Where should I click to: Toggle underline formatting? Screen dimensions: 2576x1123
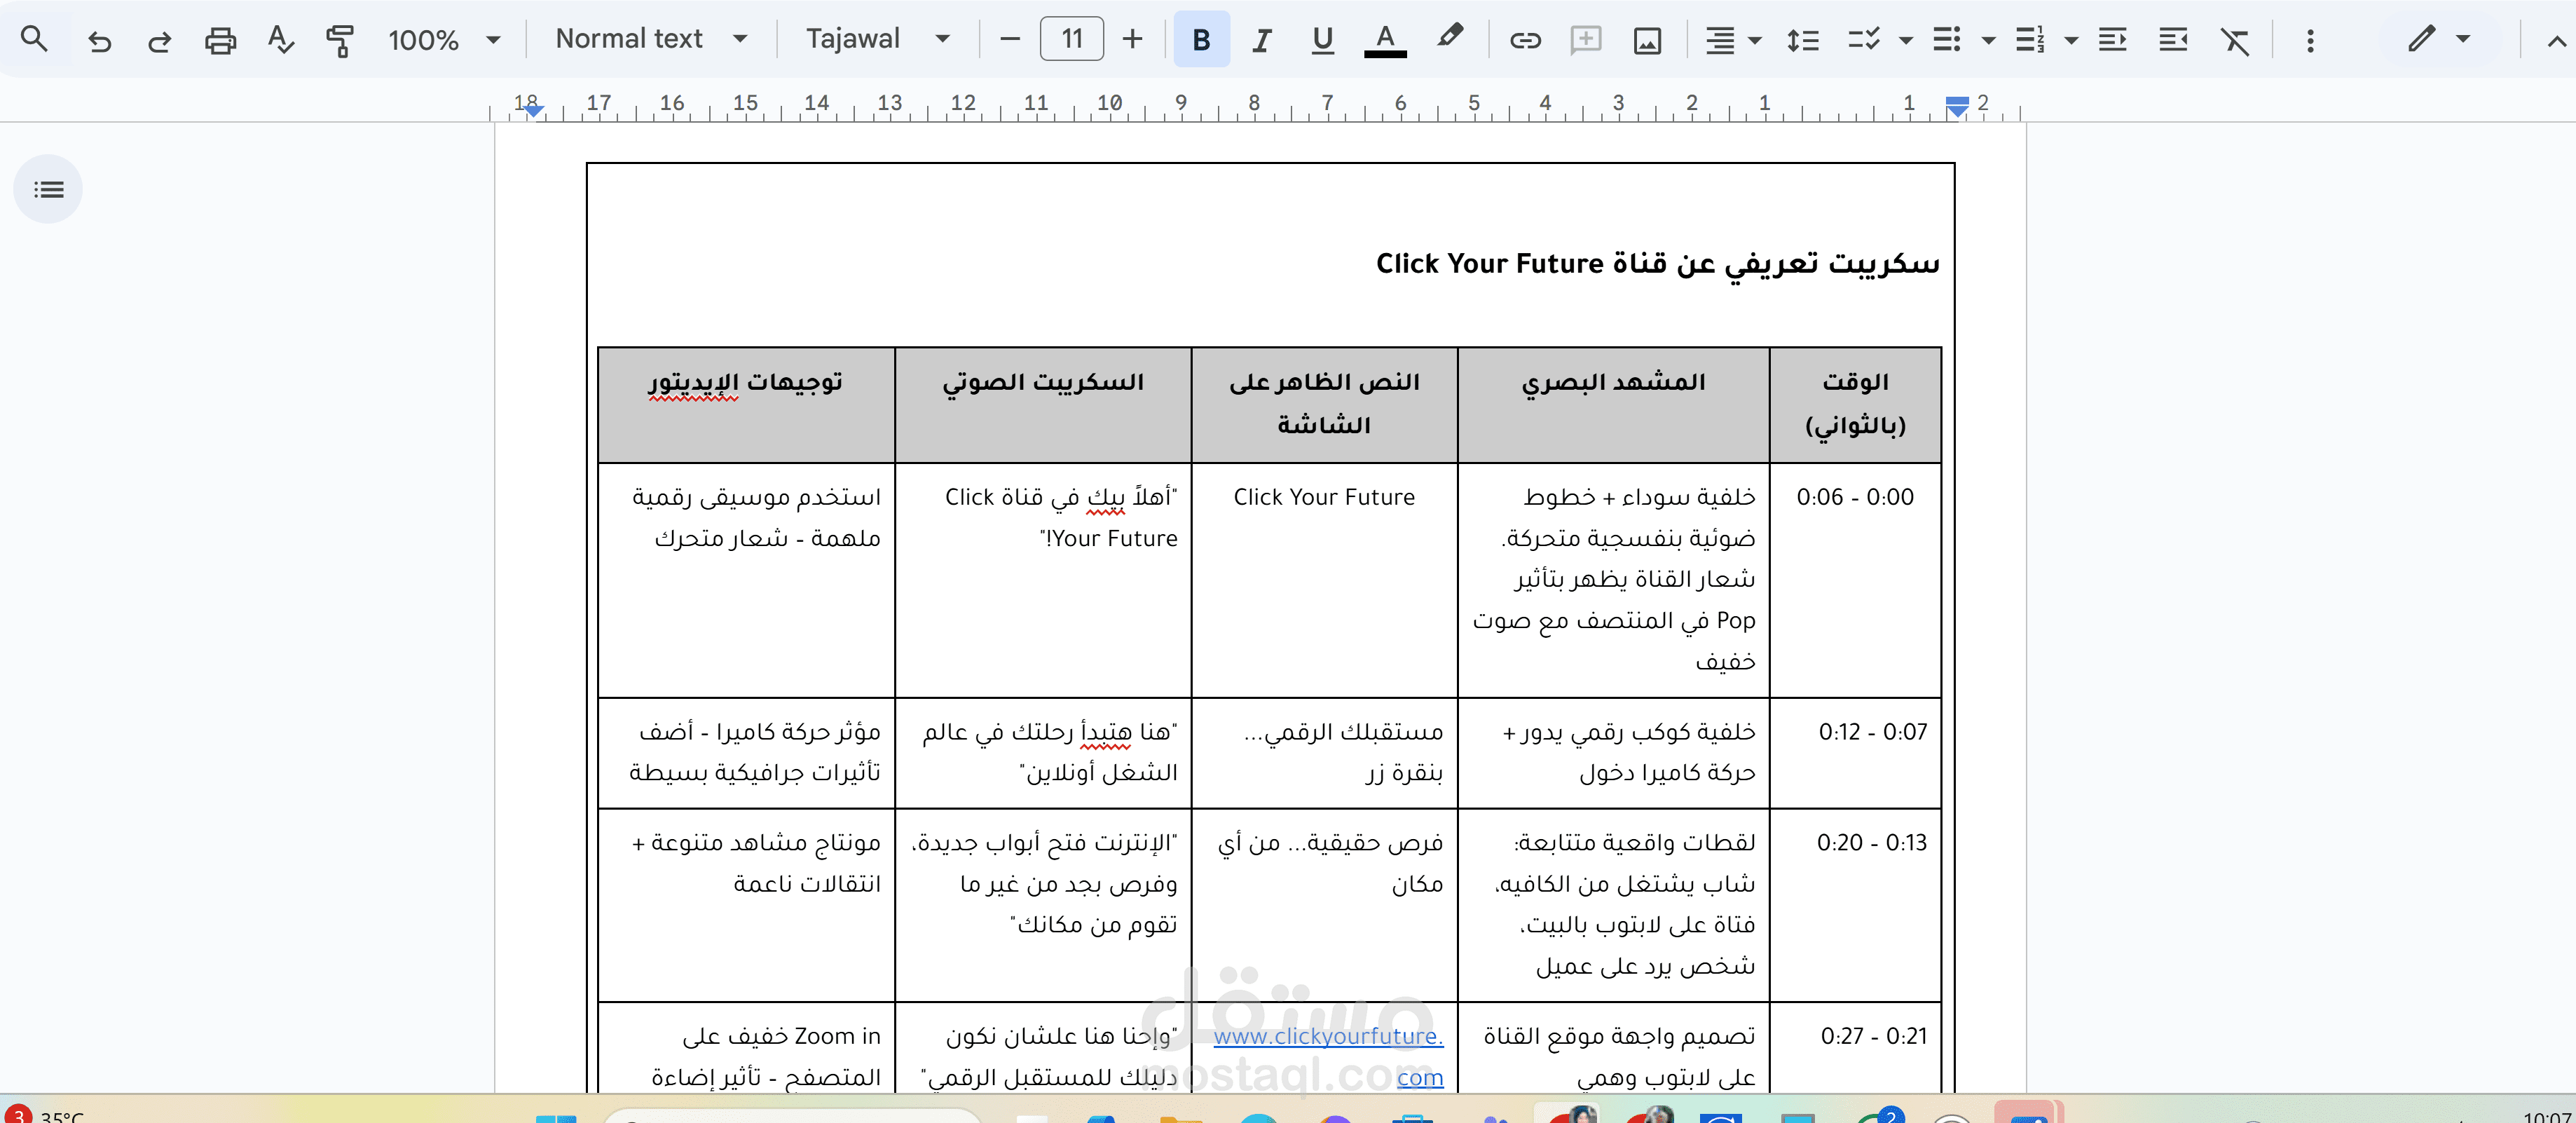(1322, 40)
